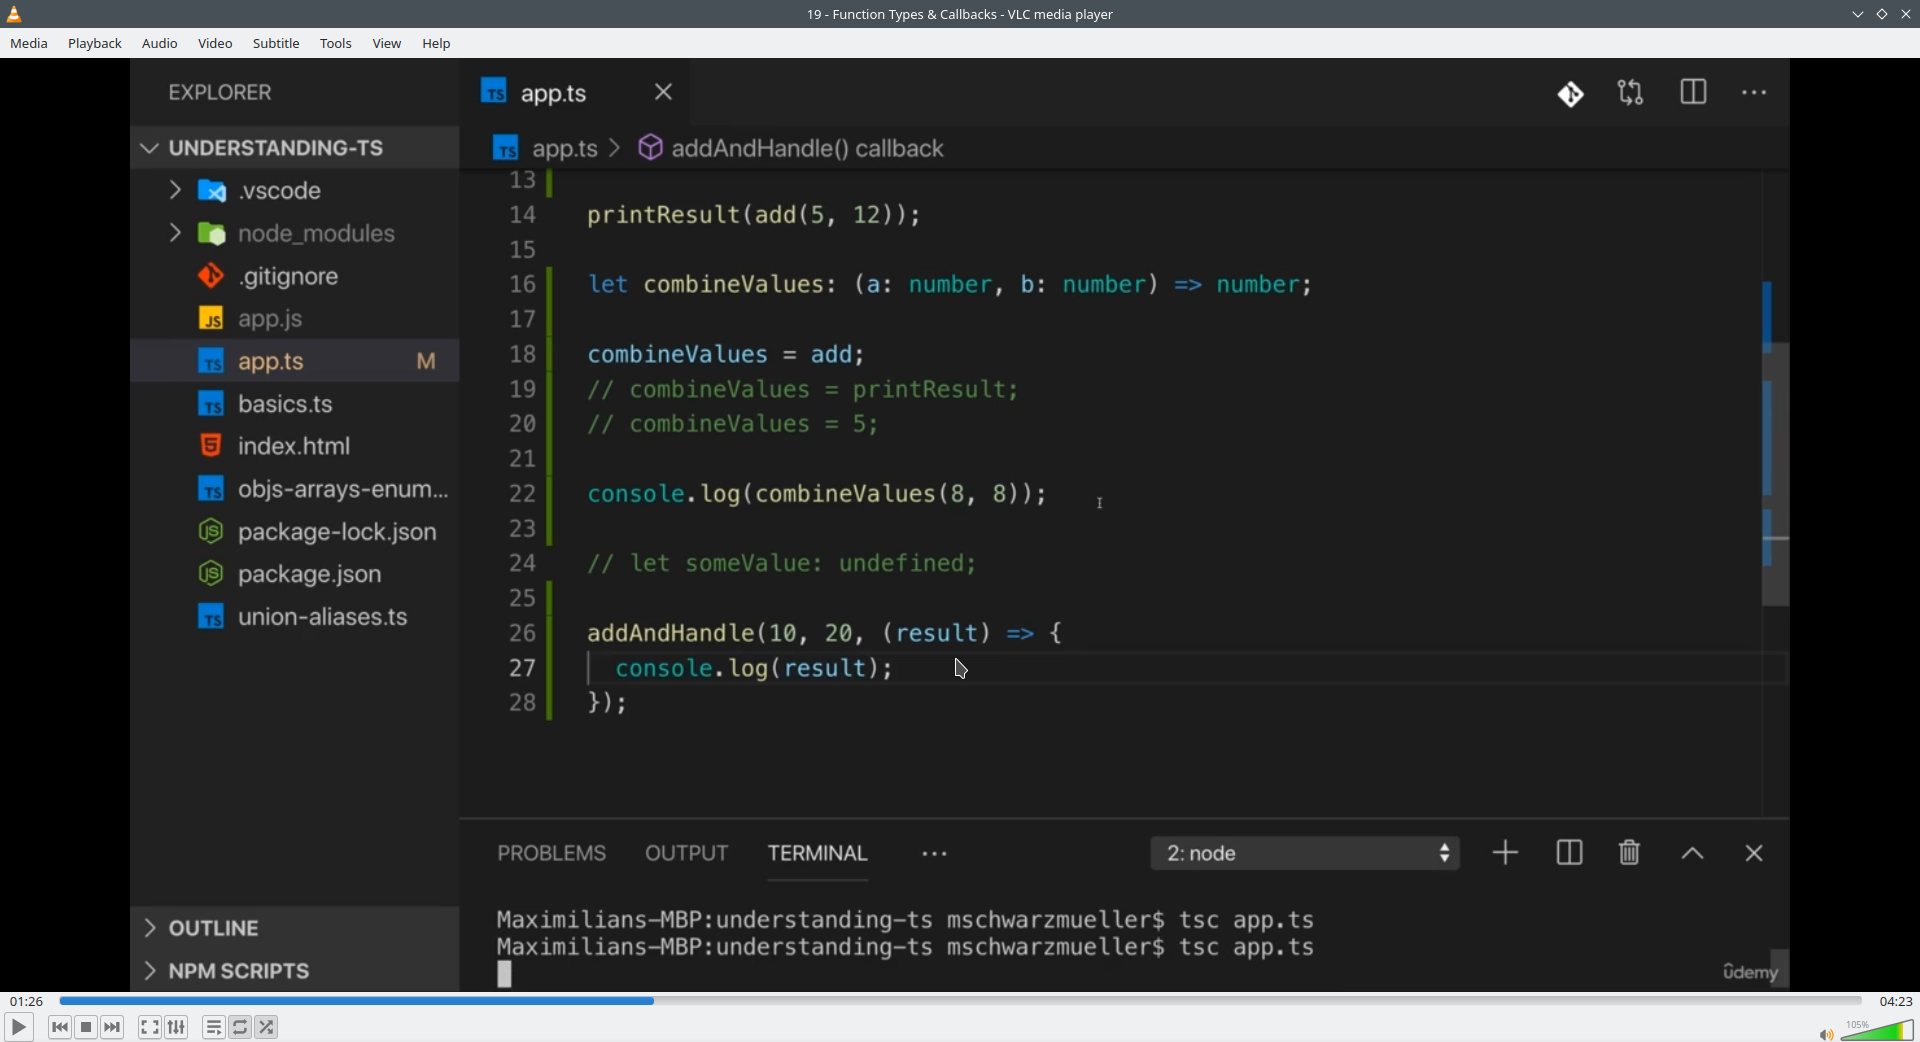Maximize the panel with chevron up
The height and width of the screenshot is (1042, 1920).
(1693, 853)
